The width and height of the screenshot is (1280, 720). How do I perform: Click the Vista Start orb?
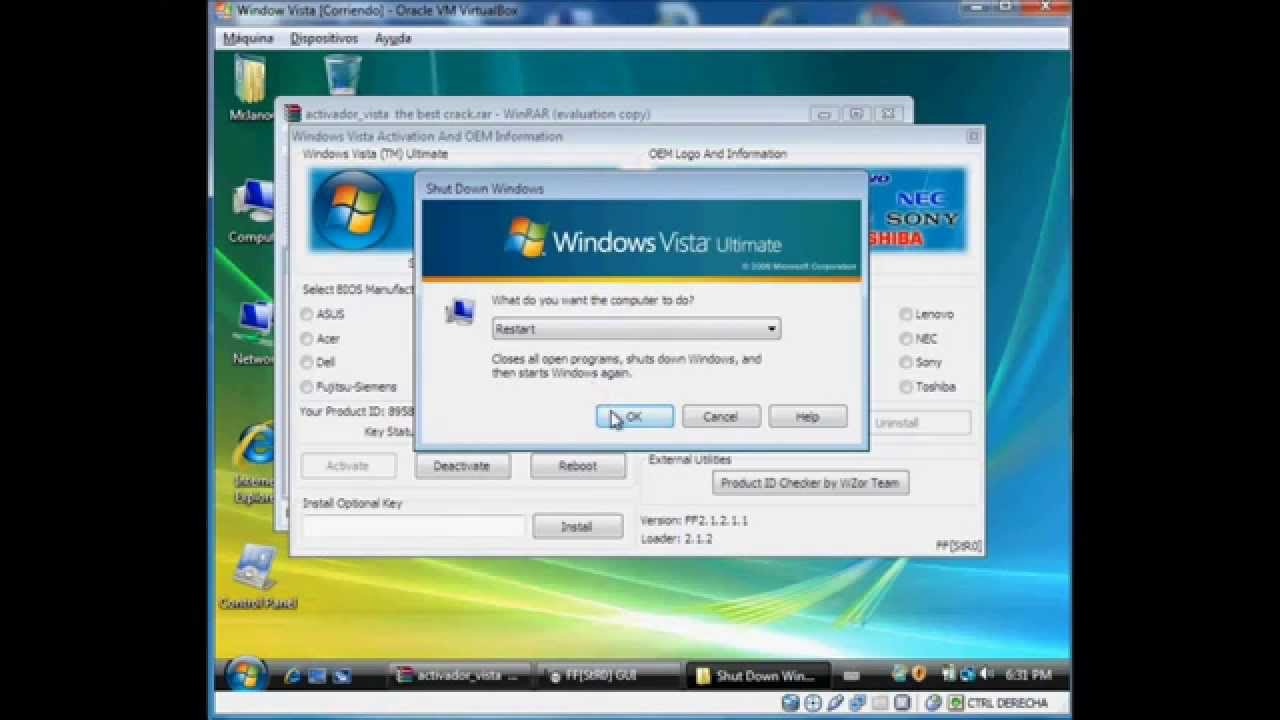click(245, 675)
